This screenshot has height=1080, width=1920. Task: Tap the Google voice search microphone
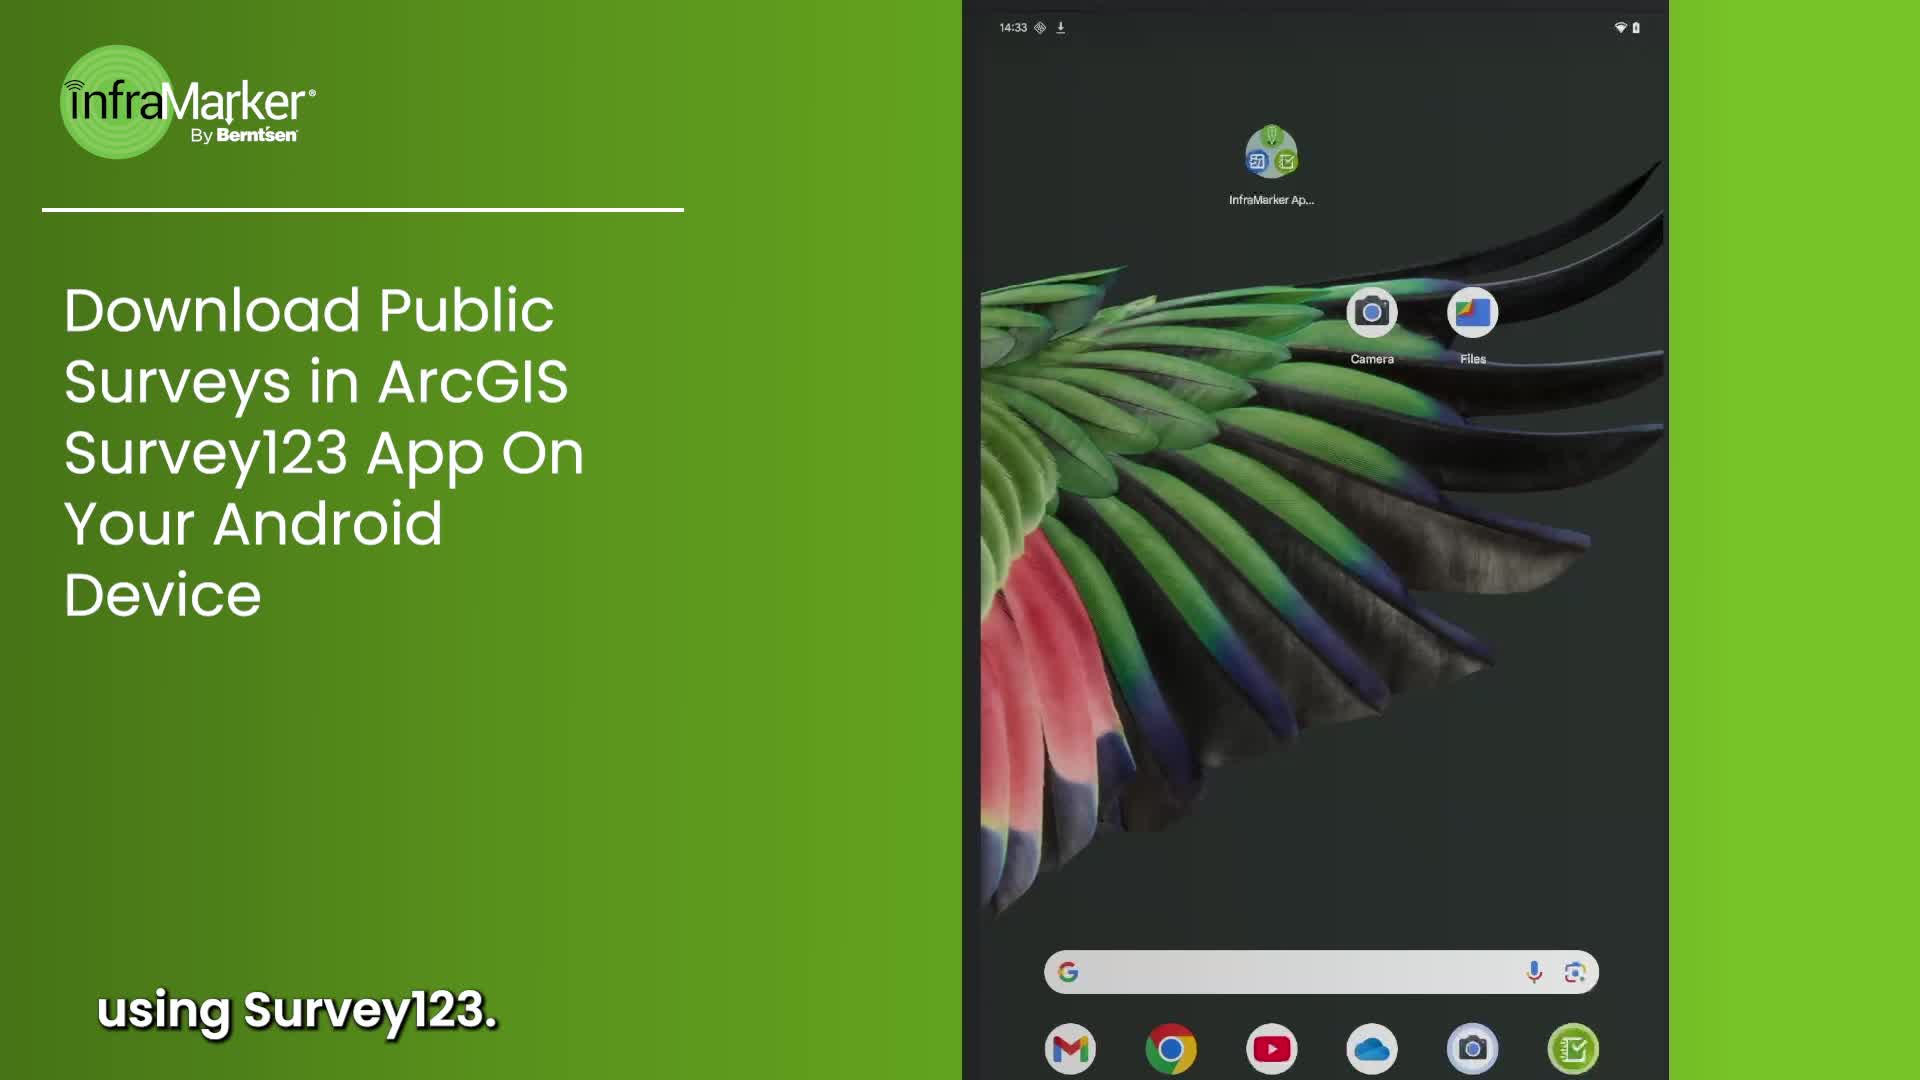(x=1534, y=972)
